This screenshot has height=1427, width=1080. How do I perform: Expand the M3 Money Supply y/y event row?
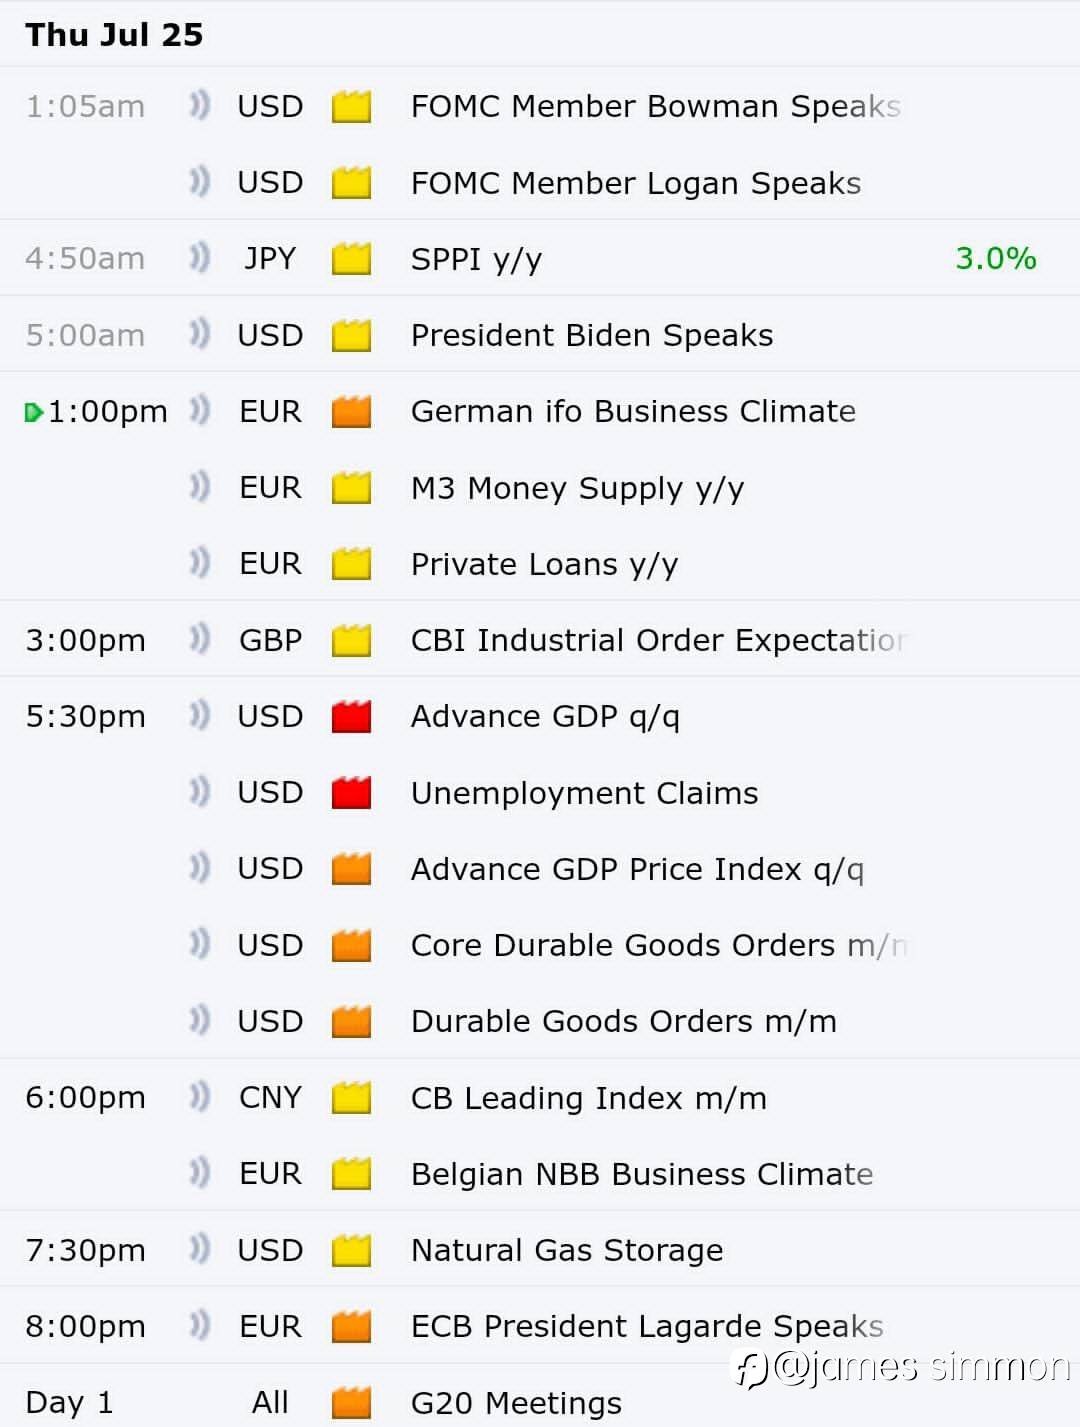[577, 488]
